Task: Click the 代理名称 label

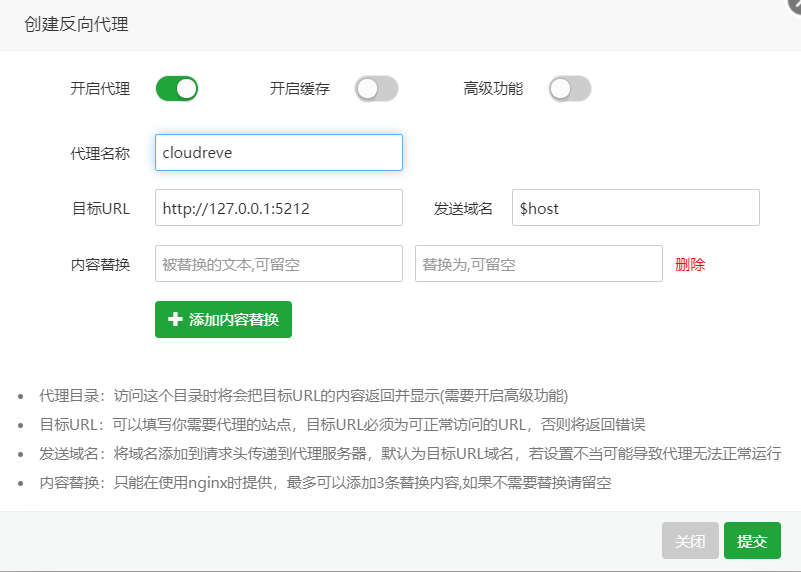Action: tap(100, 153)
